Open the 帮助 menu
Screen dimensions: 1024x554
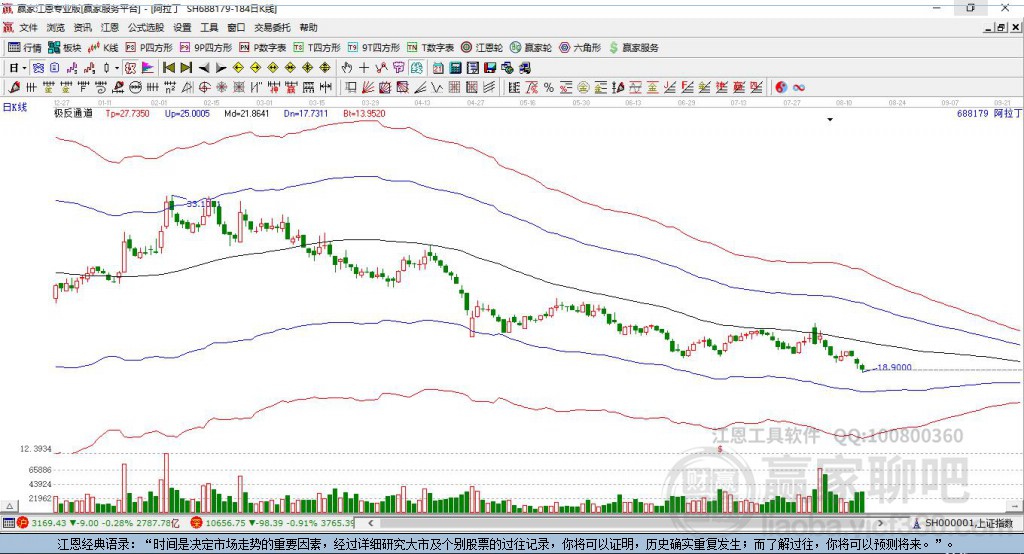pyautogui.click(x=308, y=27)
